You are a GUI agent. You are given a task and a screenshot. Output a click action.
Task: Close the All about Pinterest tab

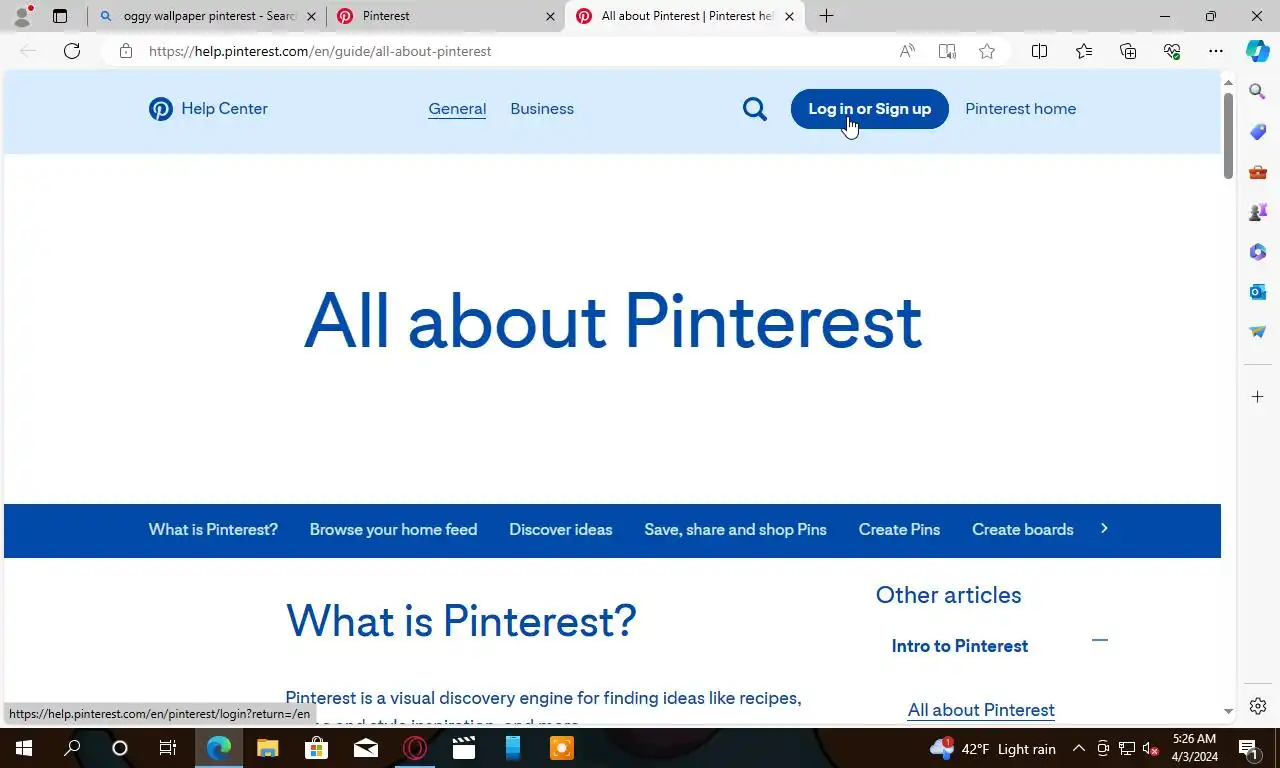coord(789,16)
